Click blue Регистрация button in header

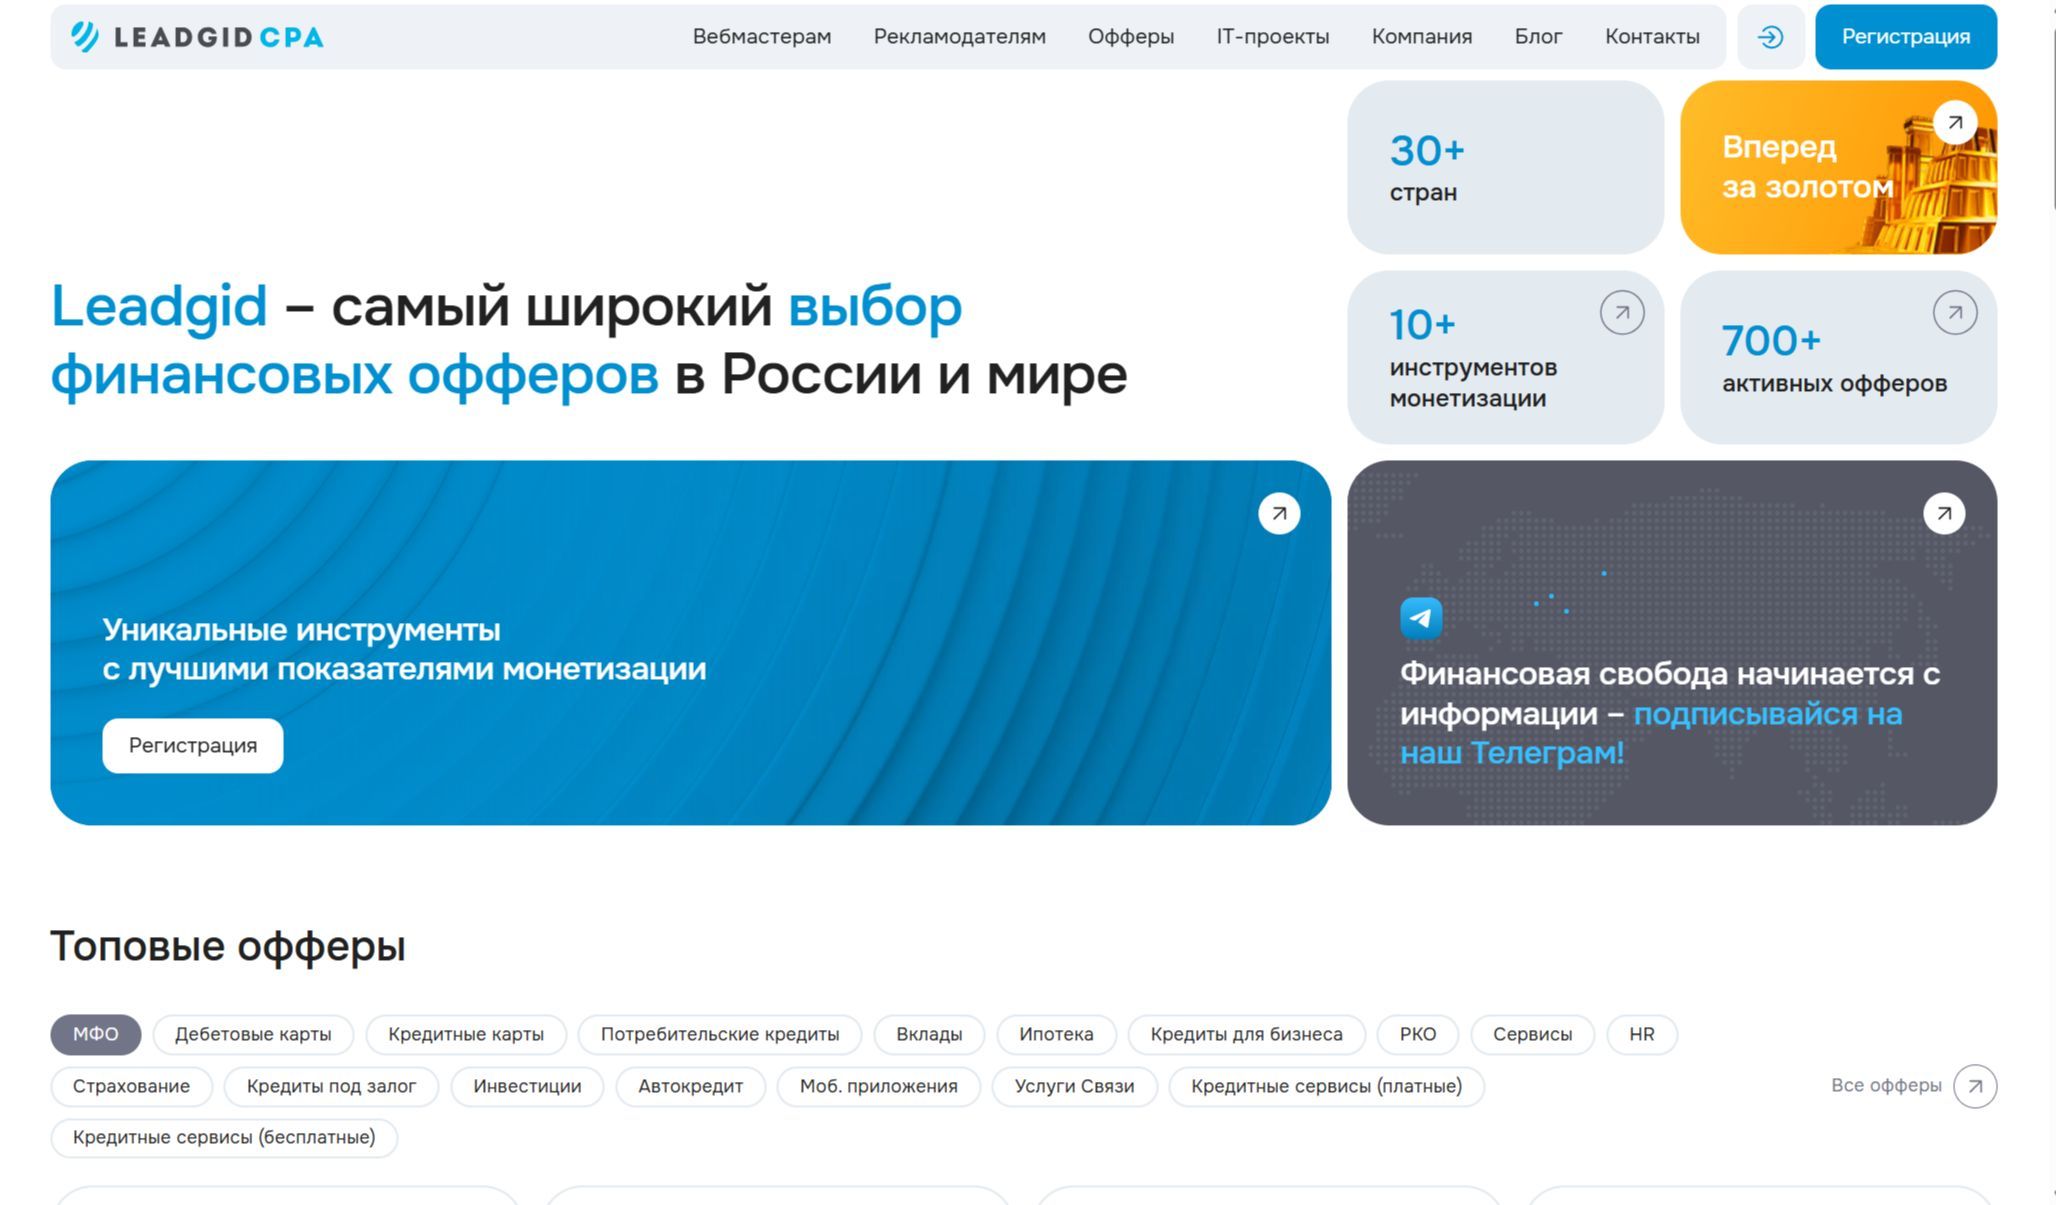[1905, 37]
